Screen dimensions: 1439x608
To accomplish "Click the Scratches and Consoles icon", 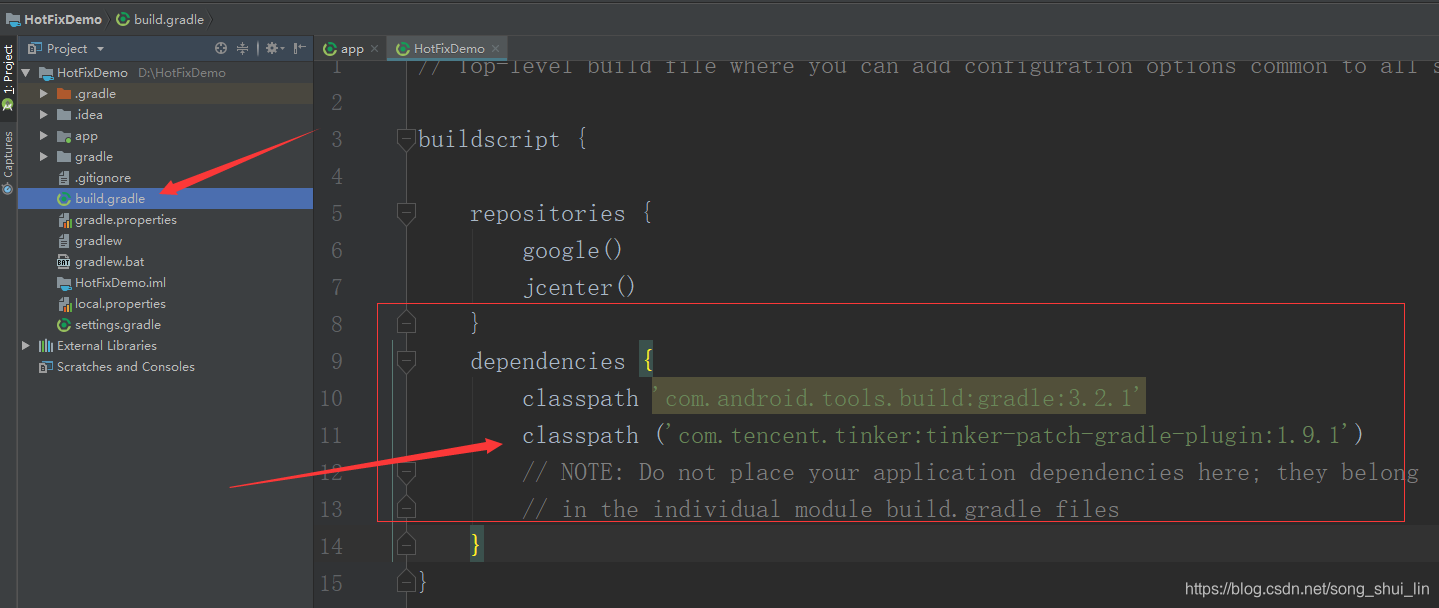I will pos(46,367).
